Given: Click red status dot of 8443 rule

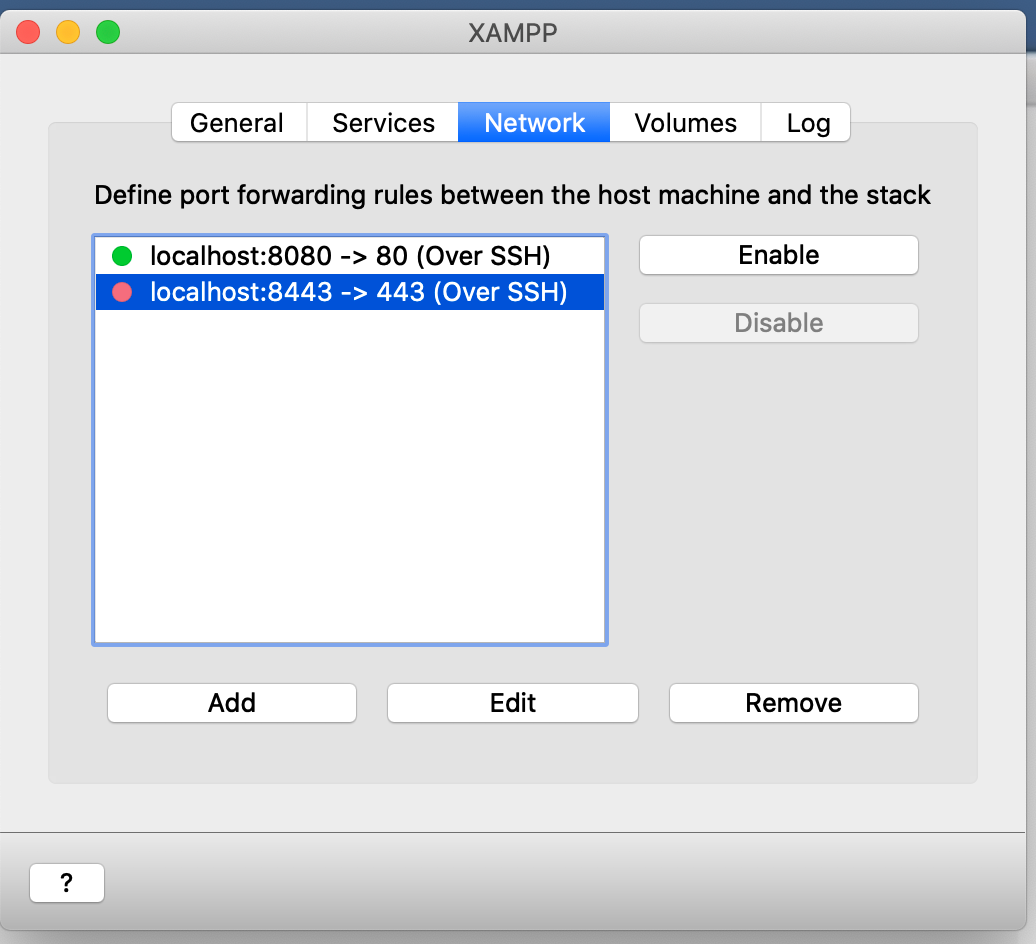Looking at the screenshot, I should point(122,292).
